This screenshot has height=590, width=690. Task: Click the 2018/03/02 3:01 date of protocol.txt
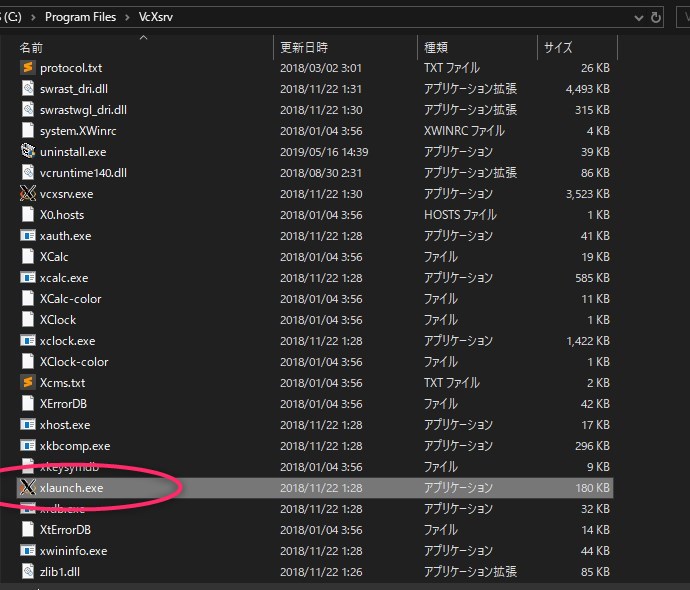pyautogui.click(x=321, y=68)
